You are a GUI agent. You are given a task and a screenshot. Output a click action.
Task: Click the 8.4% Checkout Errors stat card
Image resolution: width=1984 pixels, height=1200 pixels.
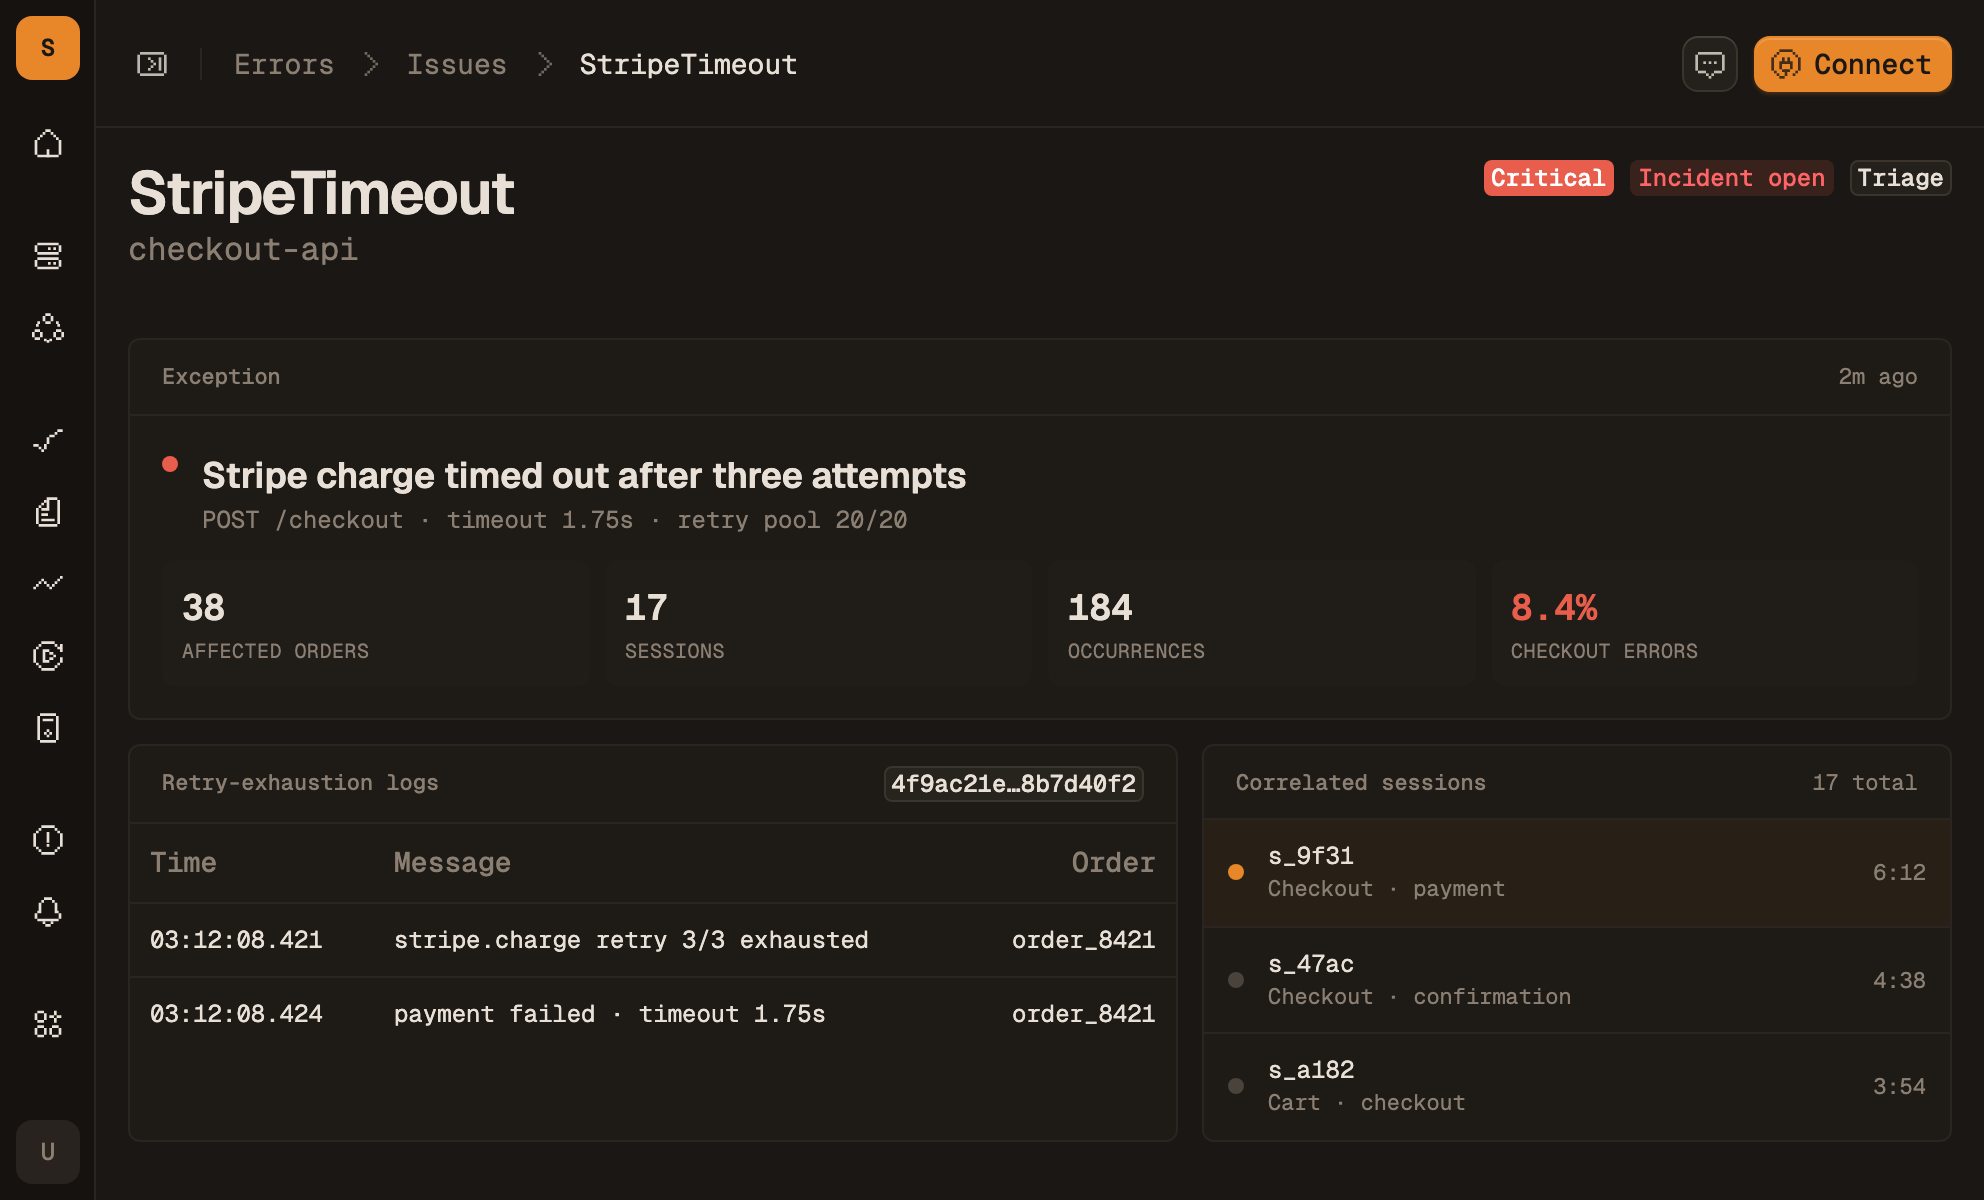coord(1704,623)
